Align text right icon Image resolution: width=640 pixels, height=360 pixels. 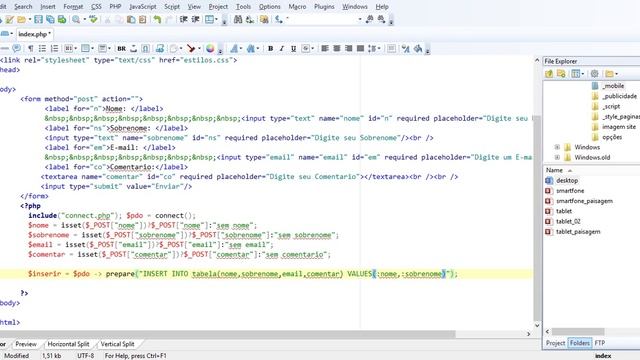point(349,49)
